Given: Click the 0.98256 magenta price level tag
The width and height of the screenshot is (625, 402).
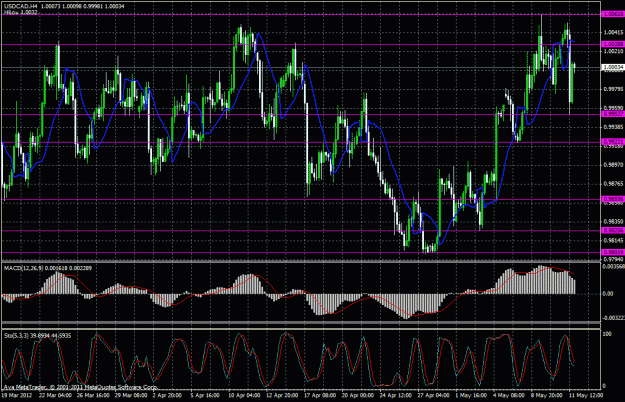Looking at the screenshot, I should pos(613,230).
